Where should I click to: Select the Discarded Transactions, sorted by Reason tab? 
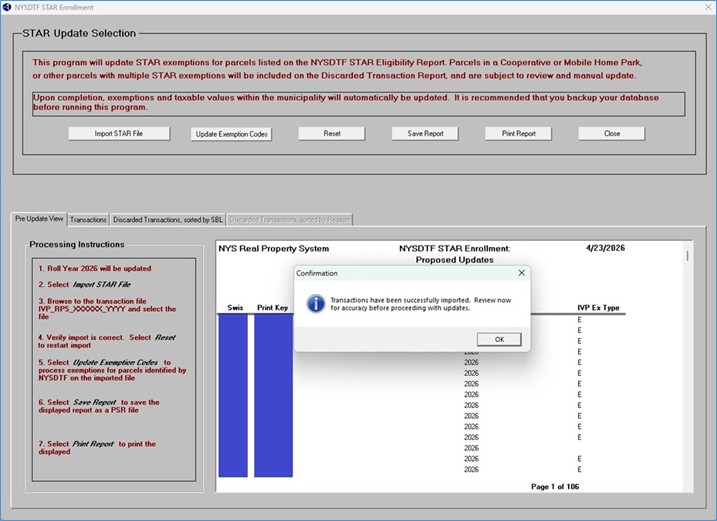[289, 220]
